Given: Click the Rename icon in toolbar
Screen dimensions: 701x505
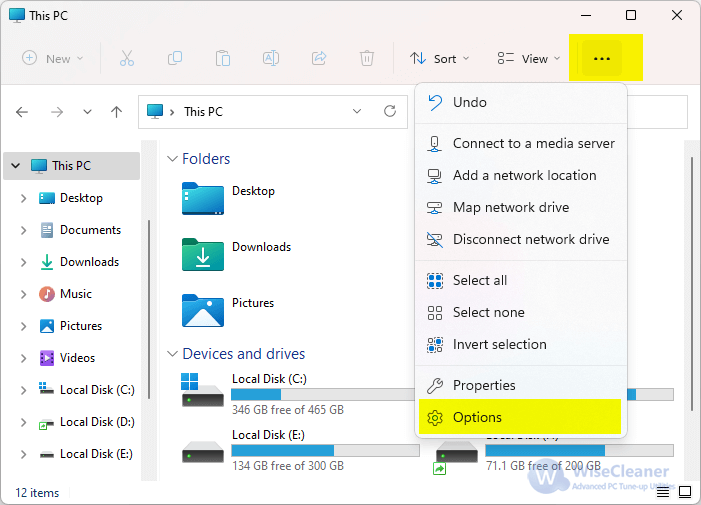Looking at the screenshot, I should 271,58.
